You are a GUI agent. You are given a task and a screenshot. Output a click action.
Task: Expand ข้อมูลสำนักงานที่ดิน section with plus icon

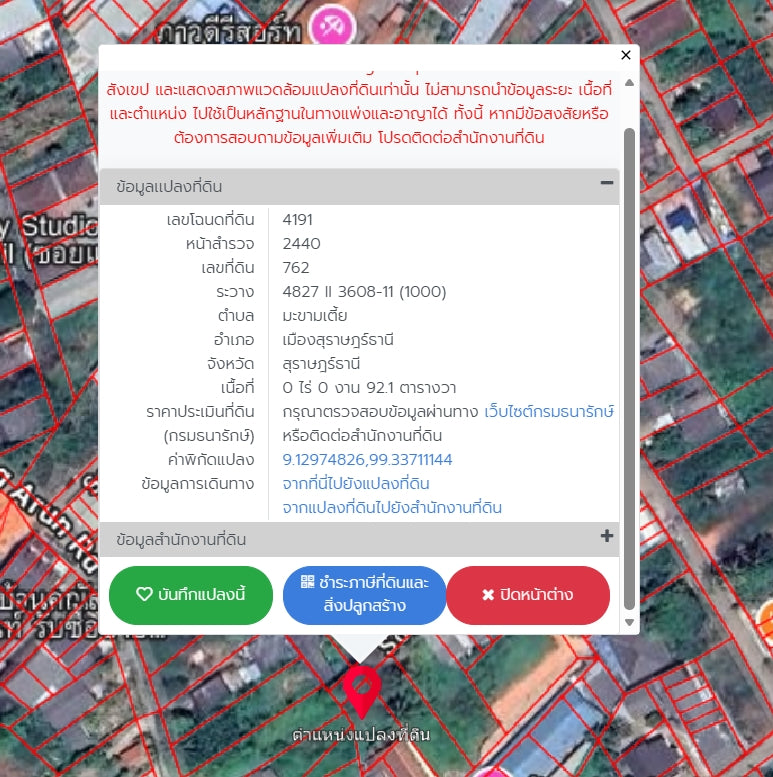[606, 537]
